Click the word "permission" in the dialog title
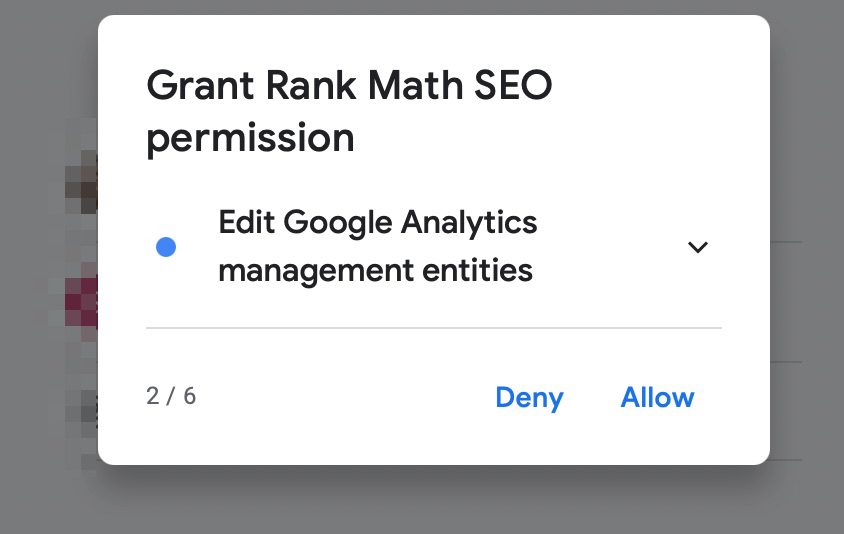This screenshot has width=844, height=534. click(x=250, y=137)
